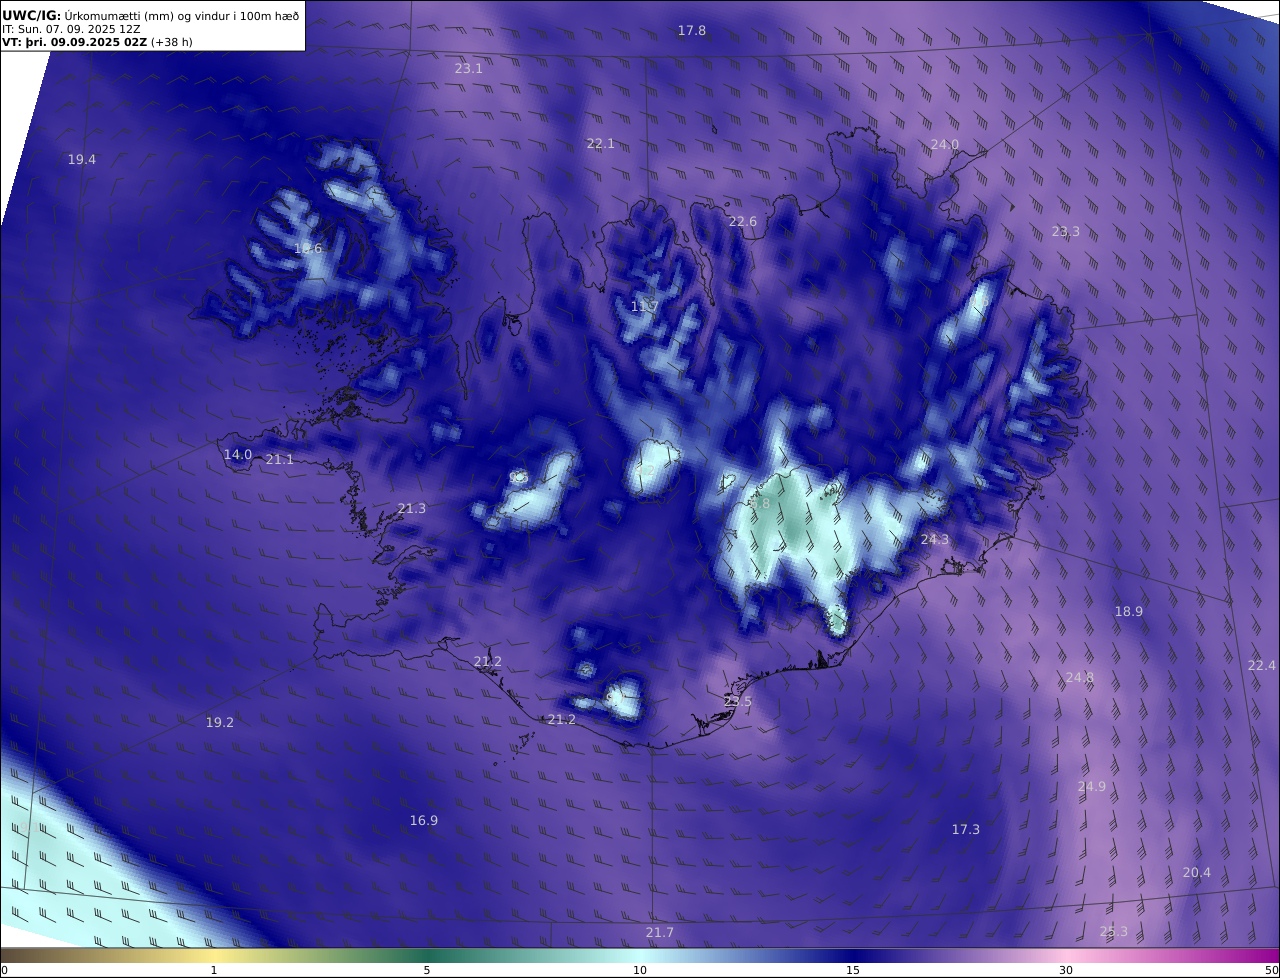
Task: Select the 50 tick on the color scale
Action: (1272, 970)
